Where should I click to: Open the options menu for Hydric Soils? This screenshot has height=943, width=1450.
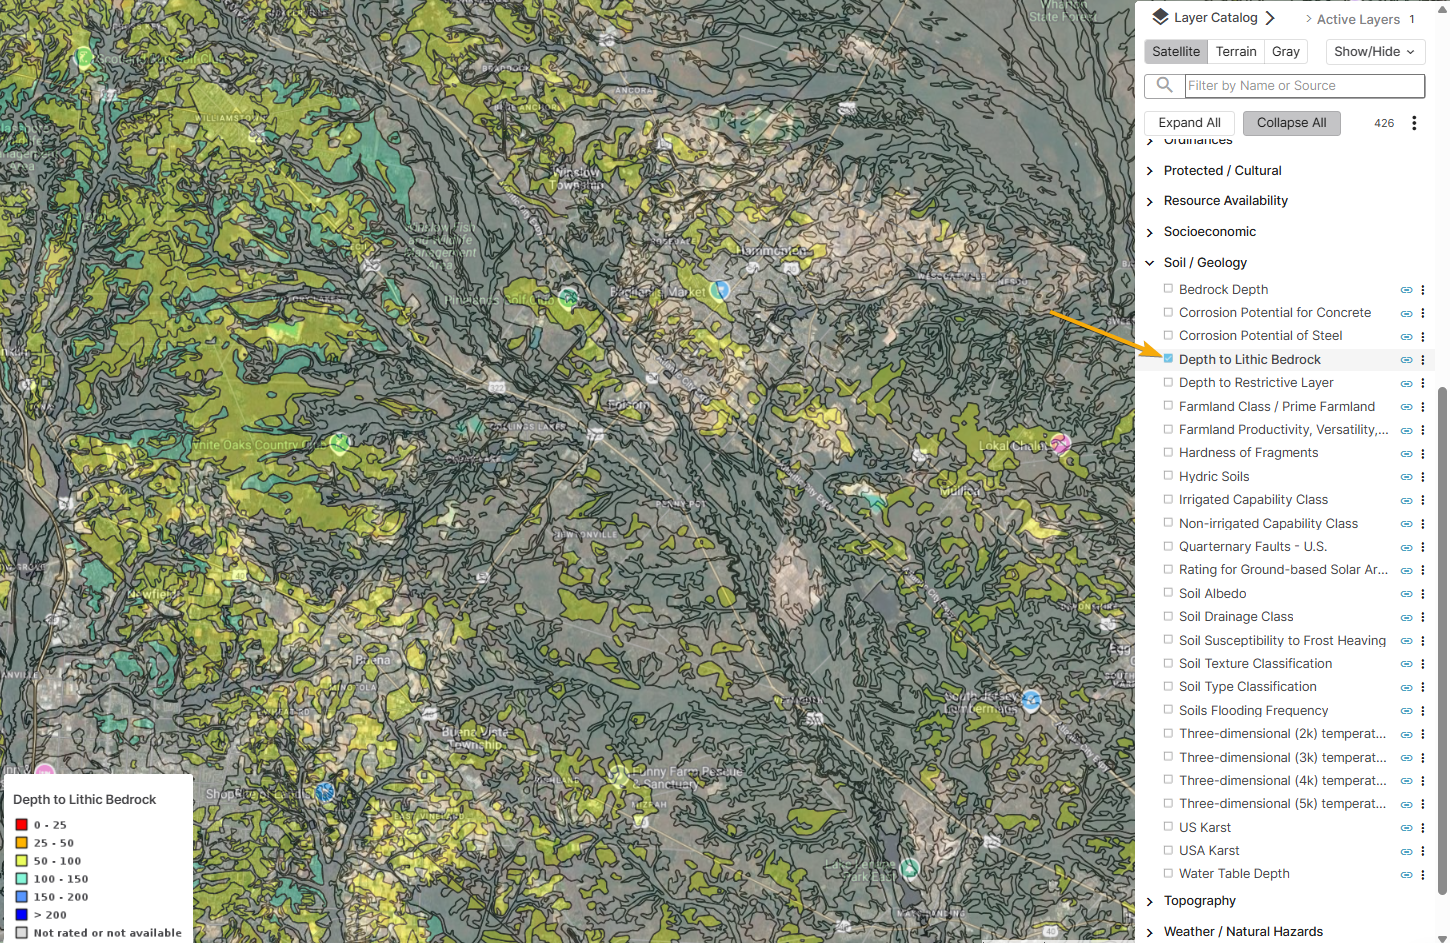click(1422, 476)
